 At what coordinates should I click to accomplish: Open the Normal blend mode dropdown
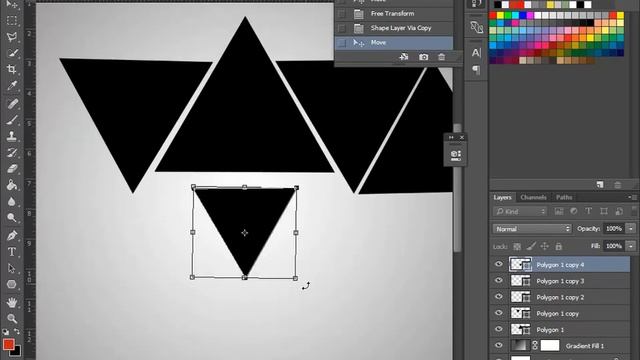click(x=531, y=229)
